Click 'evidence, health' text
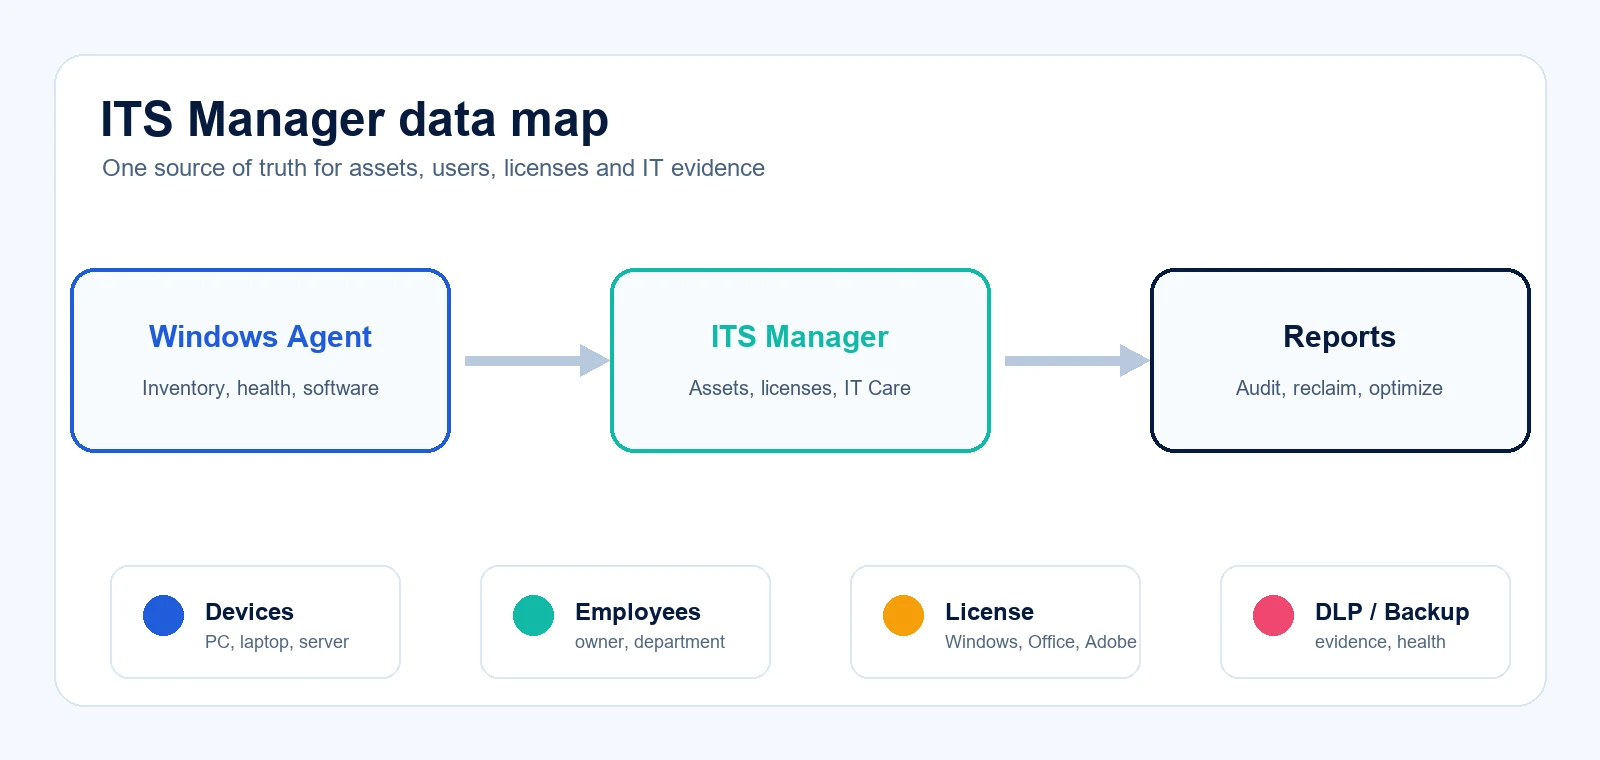Viewport: 1600px width, 760px height. (x=1380, y=642)
